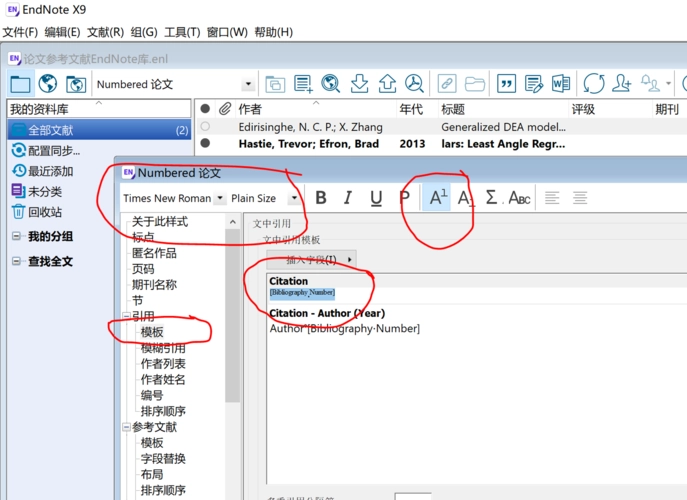The image size is (687, 500).
Task: Click the return to Word icon
Action: (561, 84)
